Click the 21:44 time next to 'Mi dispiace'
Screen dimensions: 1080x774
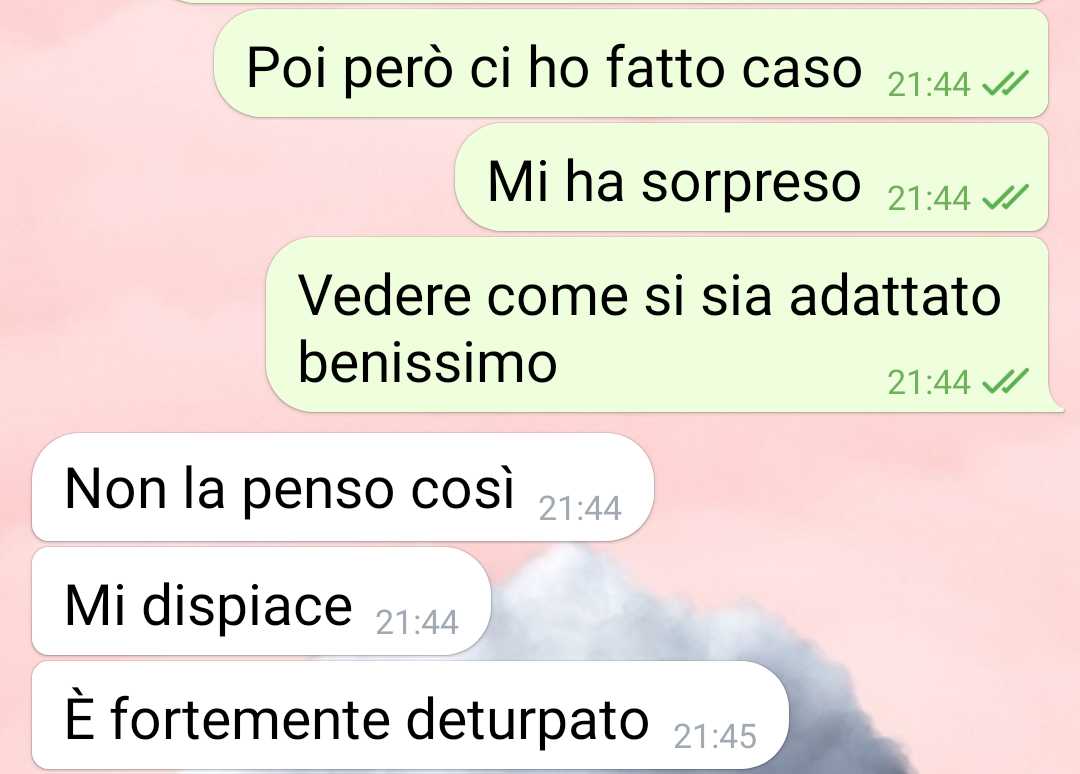417,623
